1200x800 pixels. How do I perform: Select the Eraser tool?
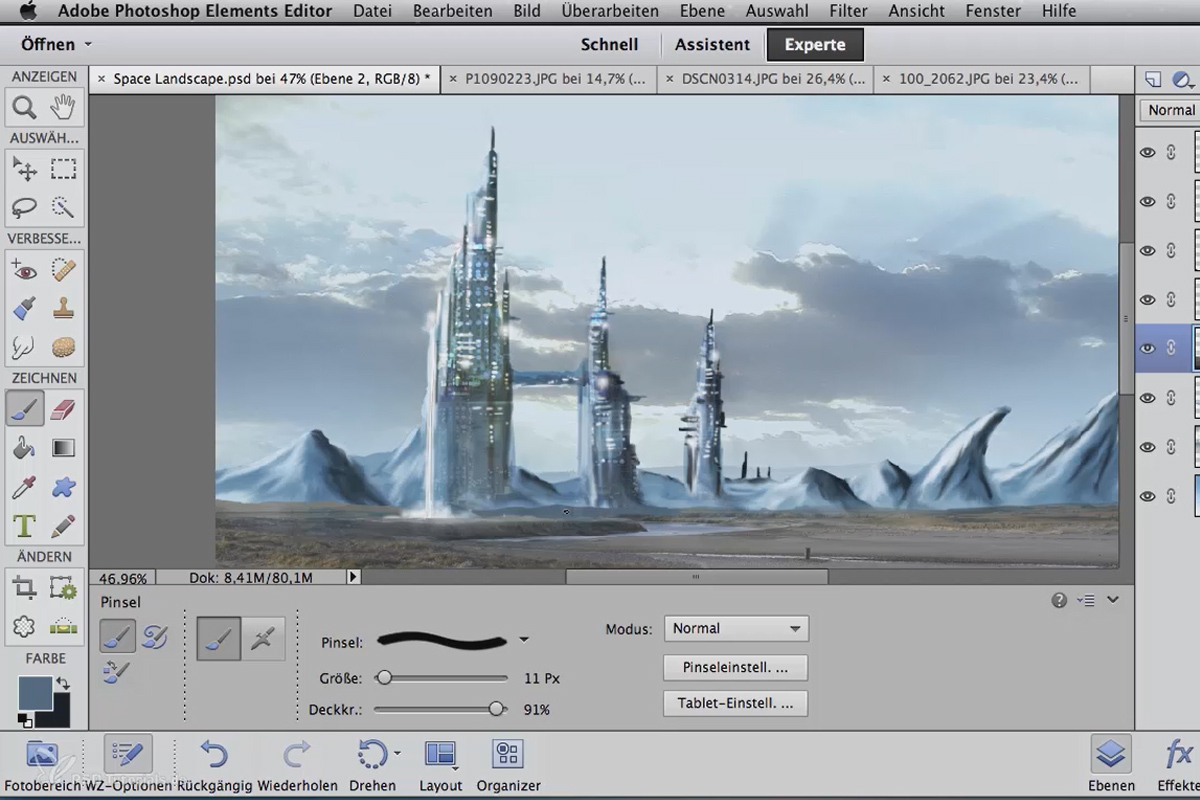click(63, 408)
